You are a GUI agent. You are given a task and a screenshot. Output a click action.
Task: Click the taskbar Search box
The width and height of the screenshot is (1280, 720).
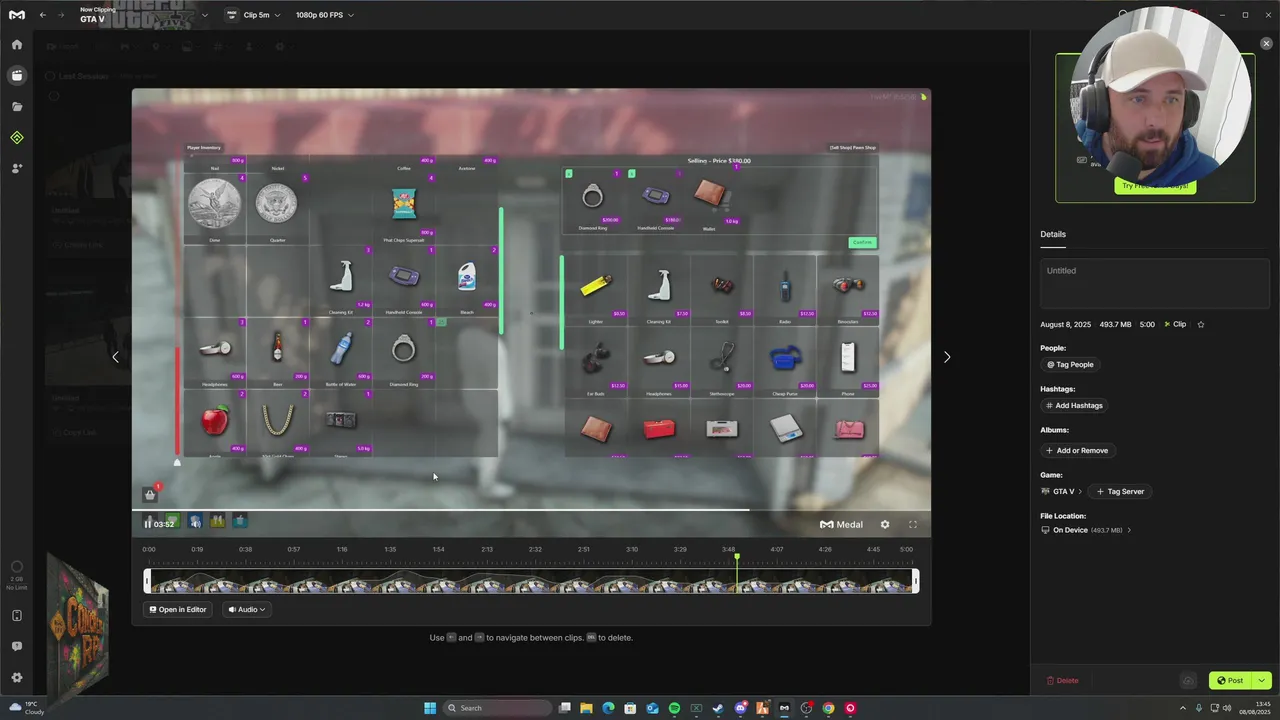498,708
